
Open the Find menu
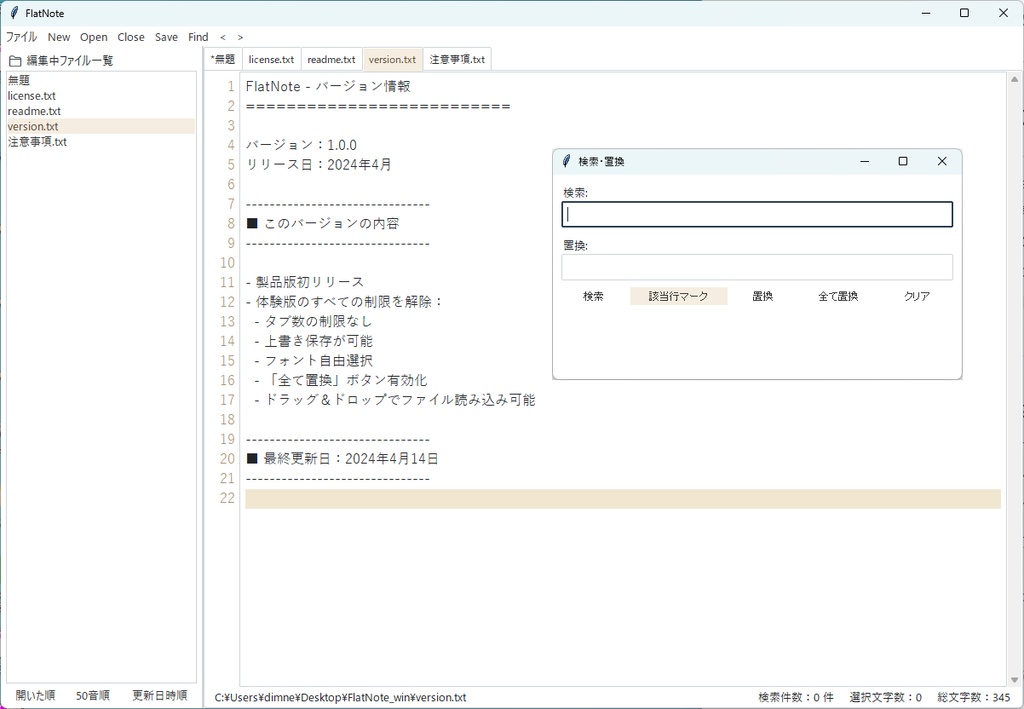(197, 37)
